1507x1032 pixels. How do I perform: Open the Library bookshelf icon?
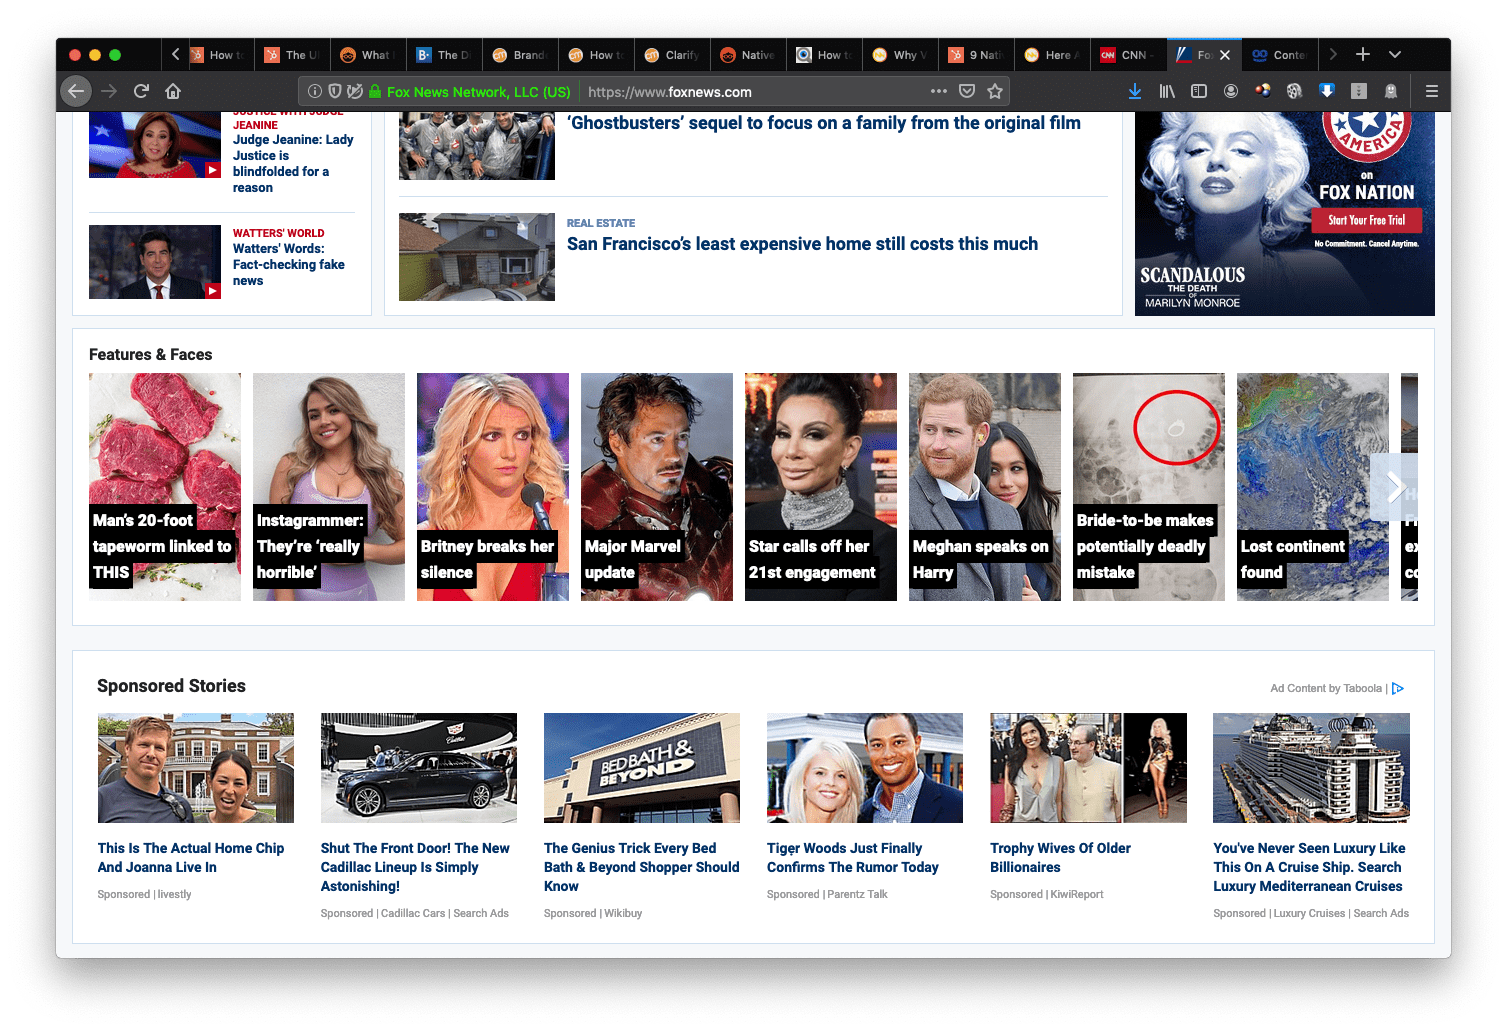tap(1167, 91)
